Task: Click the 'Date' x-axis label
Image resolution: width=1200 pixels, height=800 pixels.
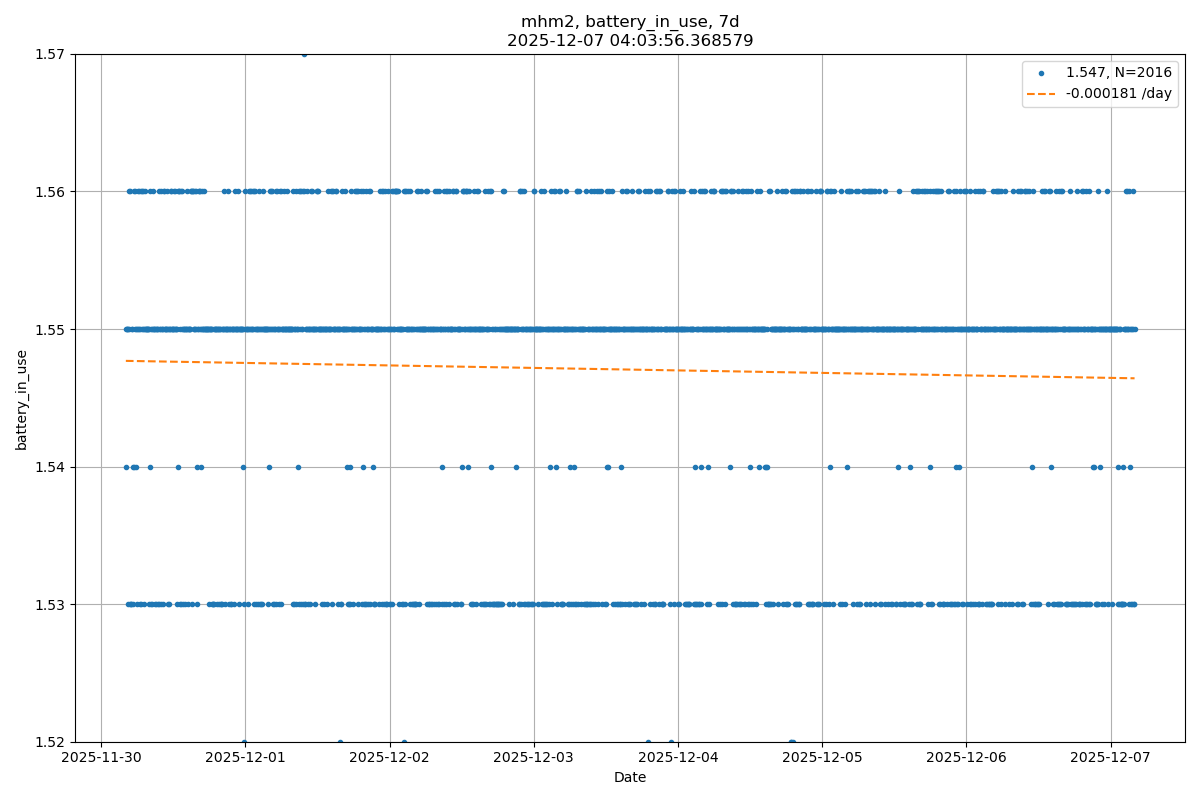Action: (x=630, y=778)
